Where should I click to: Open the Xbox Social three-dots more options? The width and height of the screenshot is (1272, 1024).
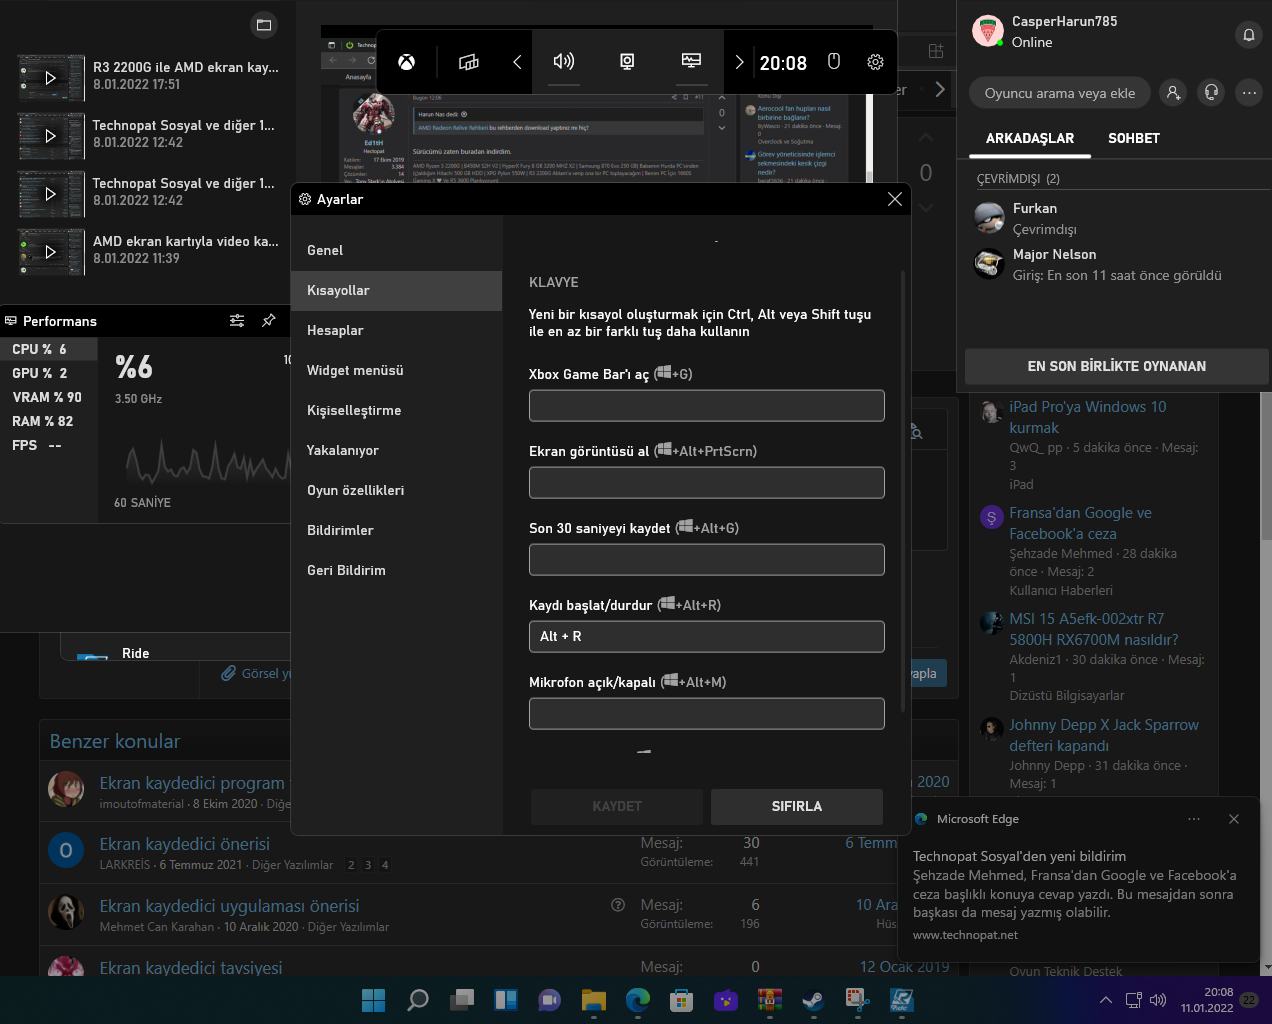pyautogui.click(x=1249, y=93)
